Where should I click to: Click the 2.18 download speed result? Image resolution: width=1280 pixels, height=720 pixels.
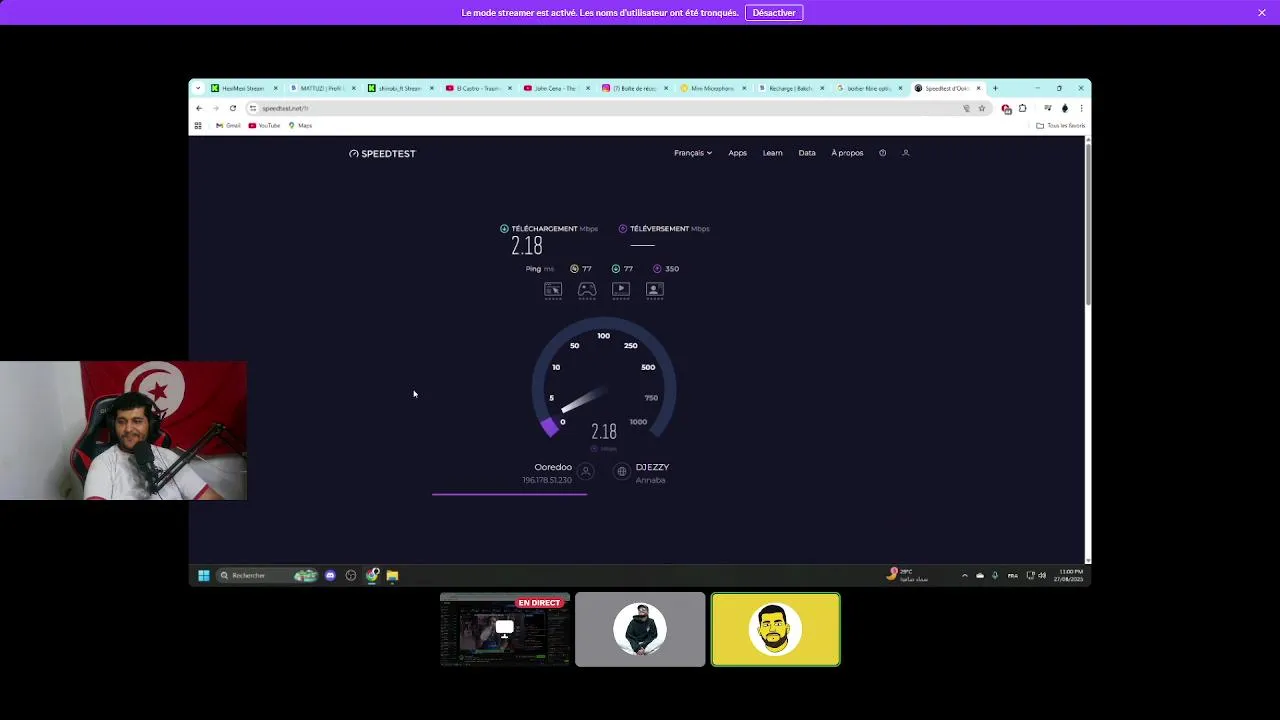tap(527, 246)
